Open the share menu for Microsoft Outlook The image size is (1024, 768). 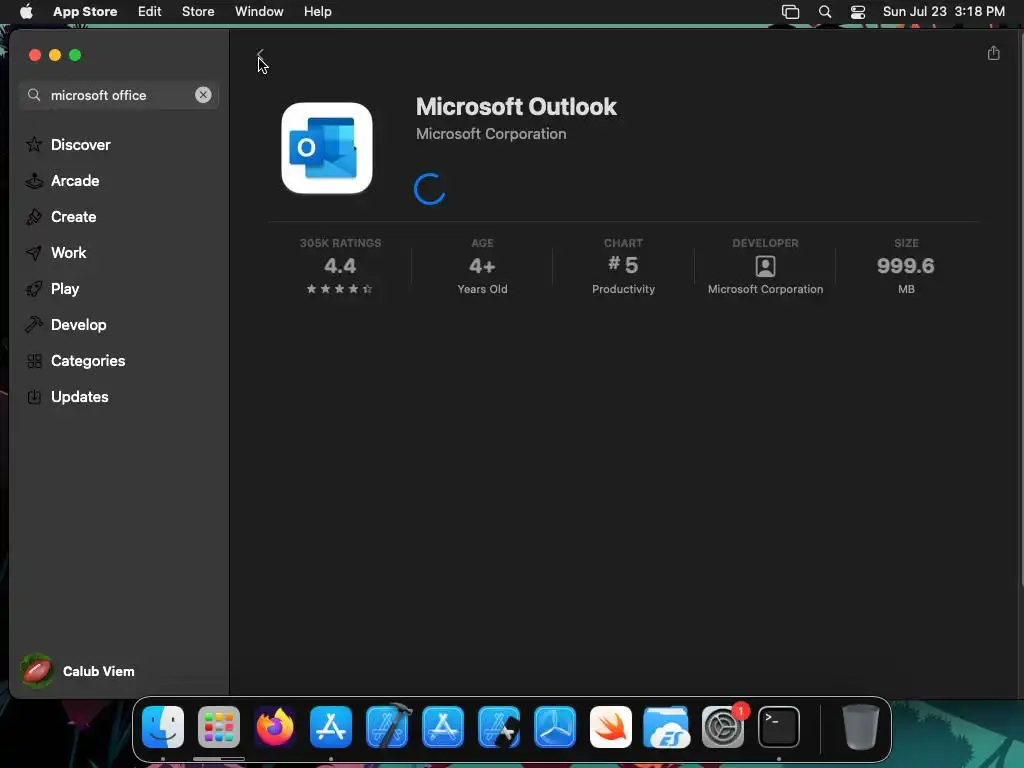pyautogui.click(x=993, y=53)
